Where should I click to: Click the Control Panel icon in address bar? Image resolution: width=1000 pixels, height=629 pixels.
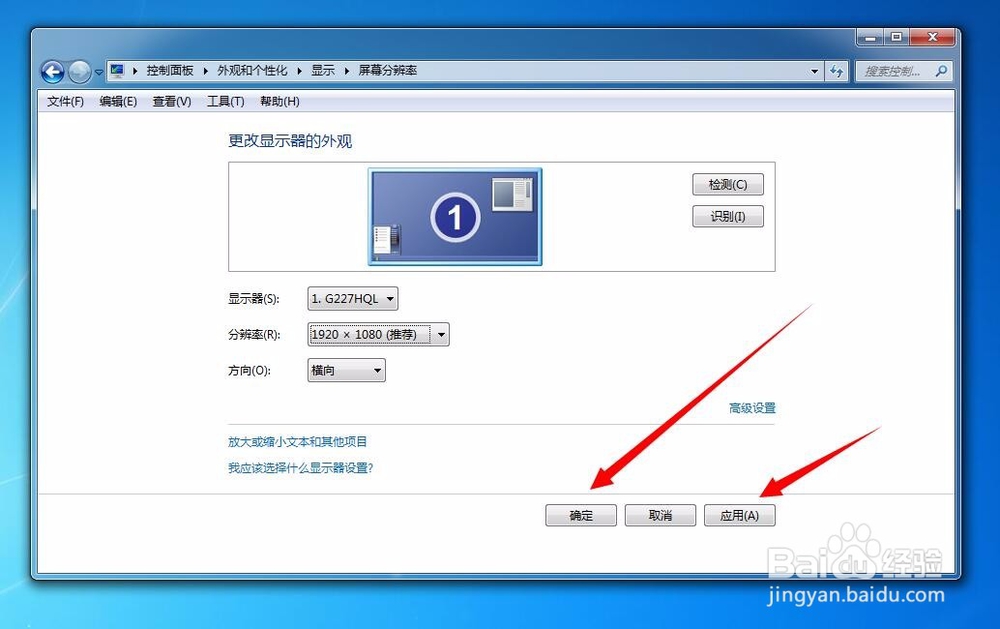tap(117, 70)
